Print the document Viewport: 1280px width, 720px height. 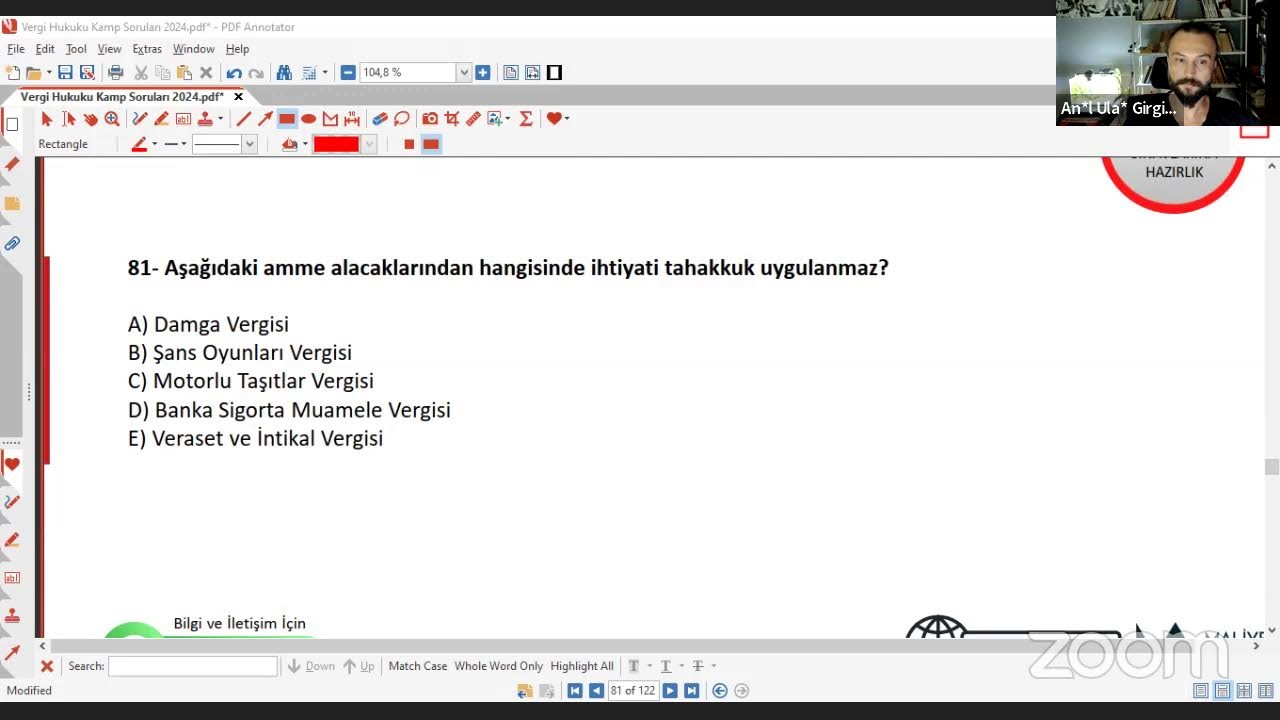click(115, 72)
